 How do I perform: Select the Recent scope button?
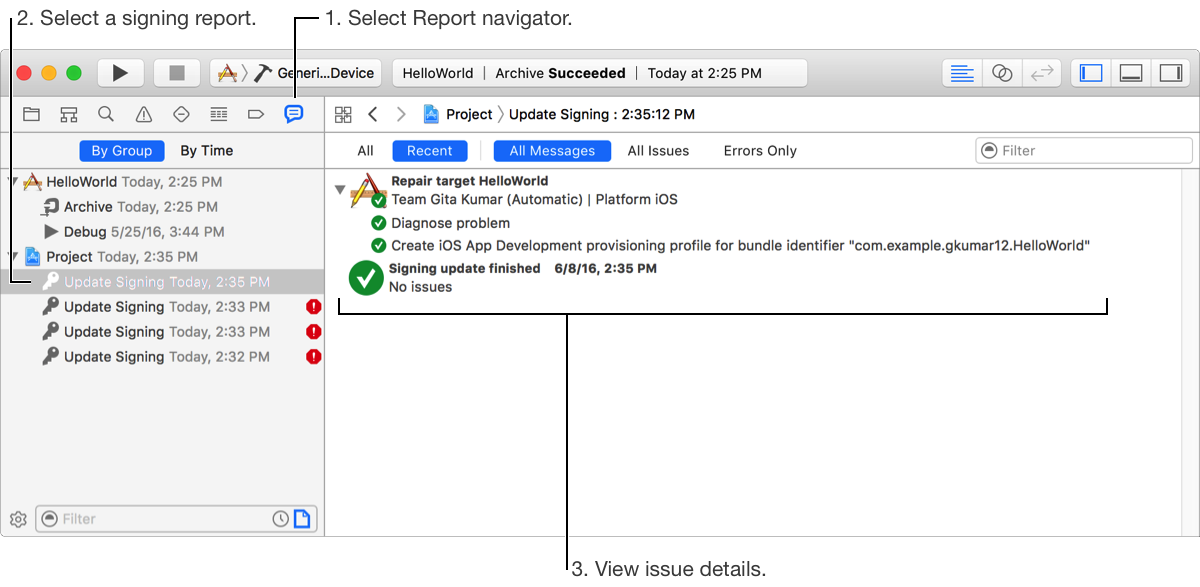pyautogui.click(x=430, y=151)
